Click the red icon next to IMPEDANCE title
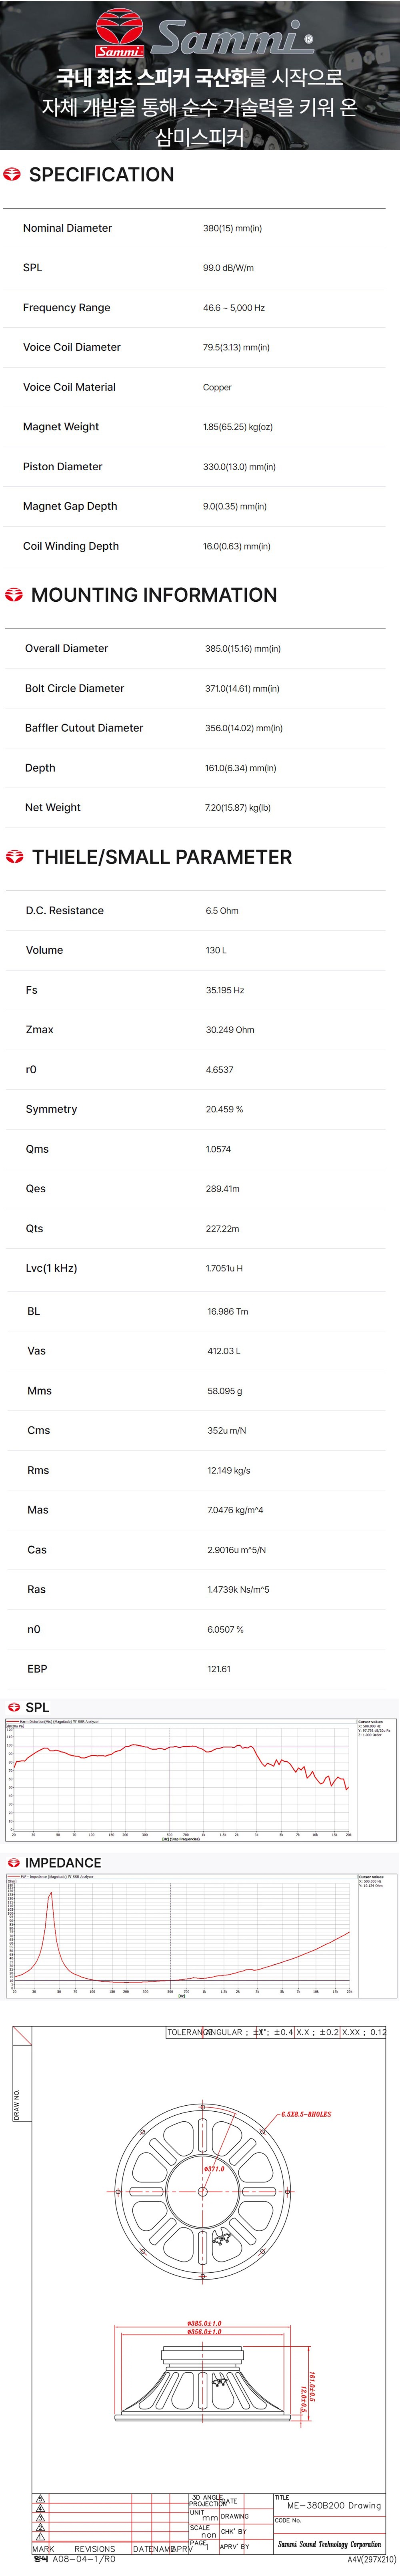The image size is (400, 2576). [x=14, y=1863]
